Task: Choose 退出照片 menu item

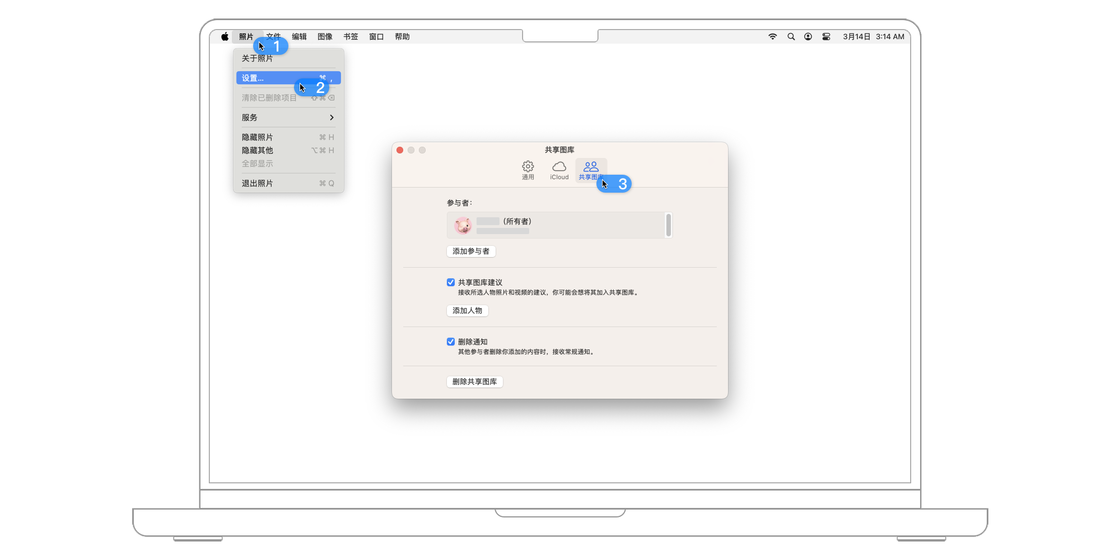Action: [289, 184]
